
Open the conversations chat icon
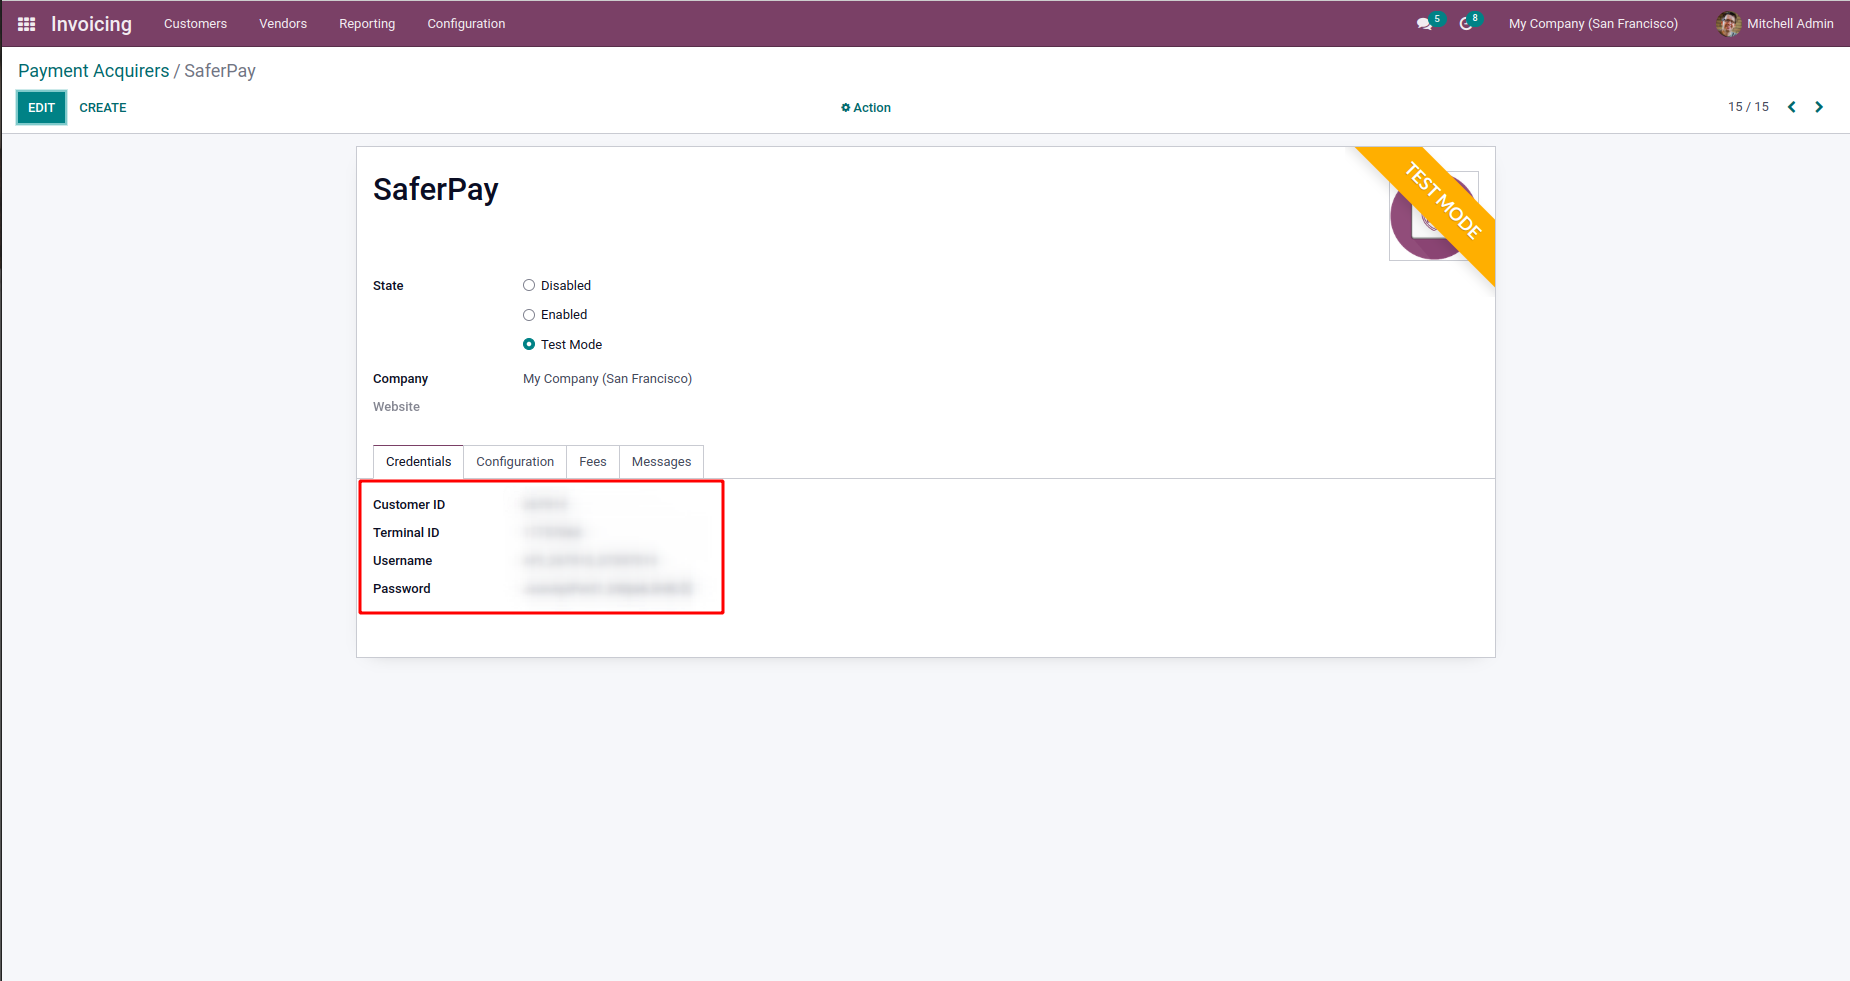coord(1425,24)
